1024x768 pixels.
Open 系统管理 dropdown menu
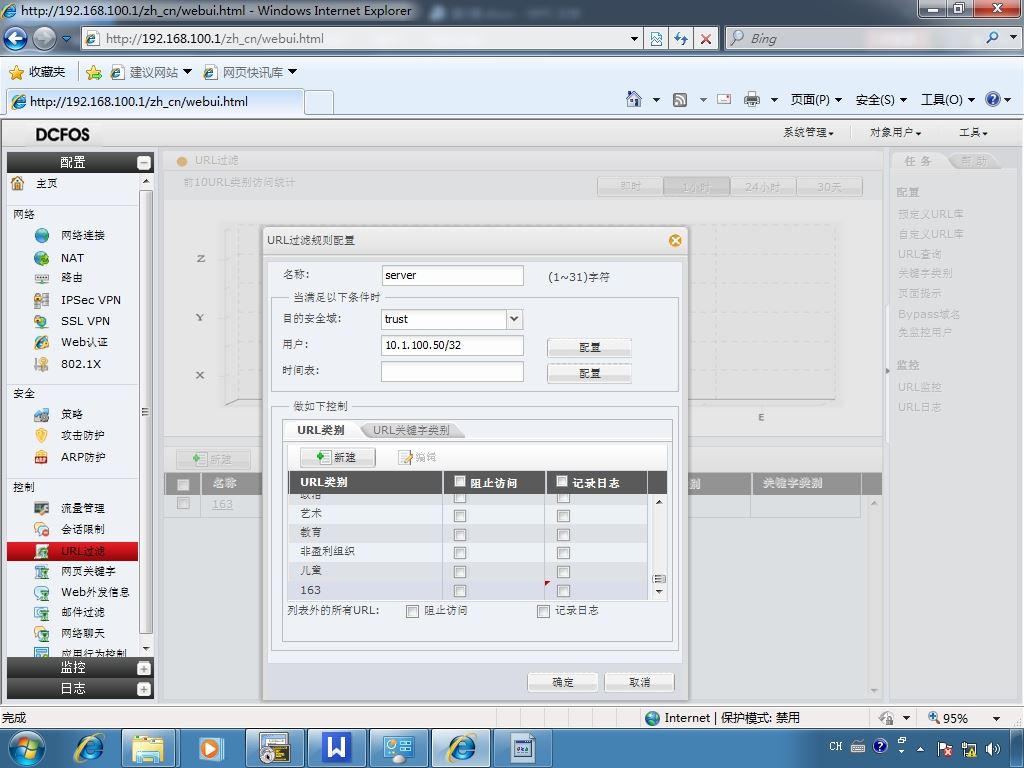808,133
